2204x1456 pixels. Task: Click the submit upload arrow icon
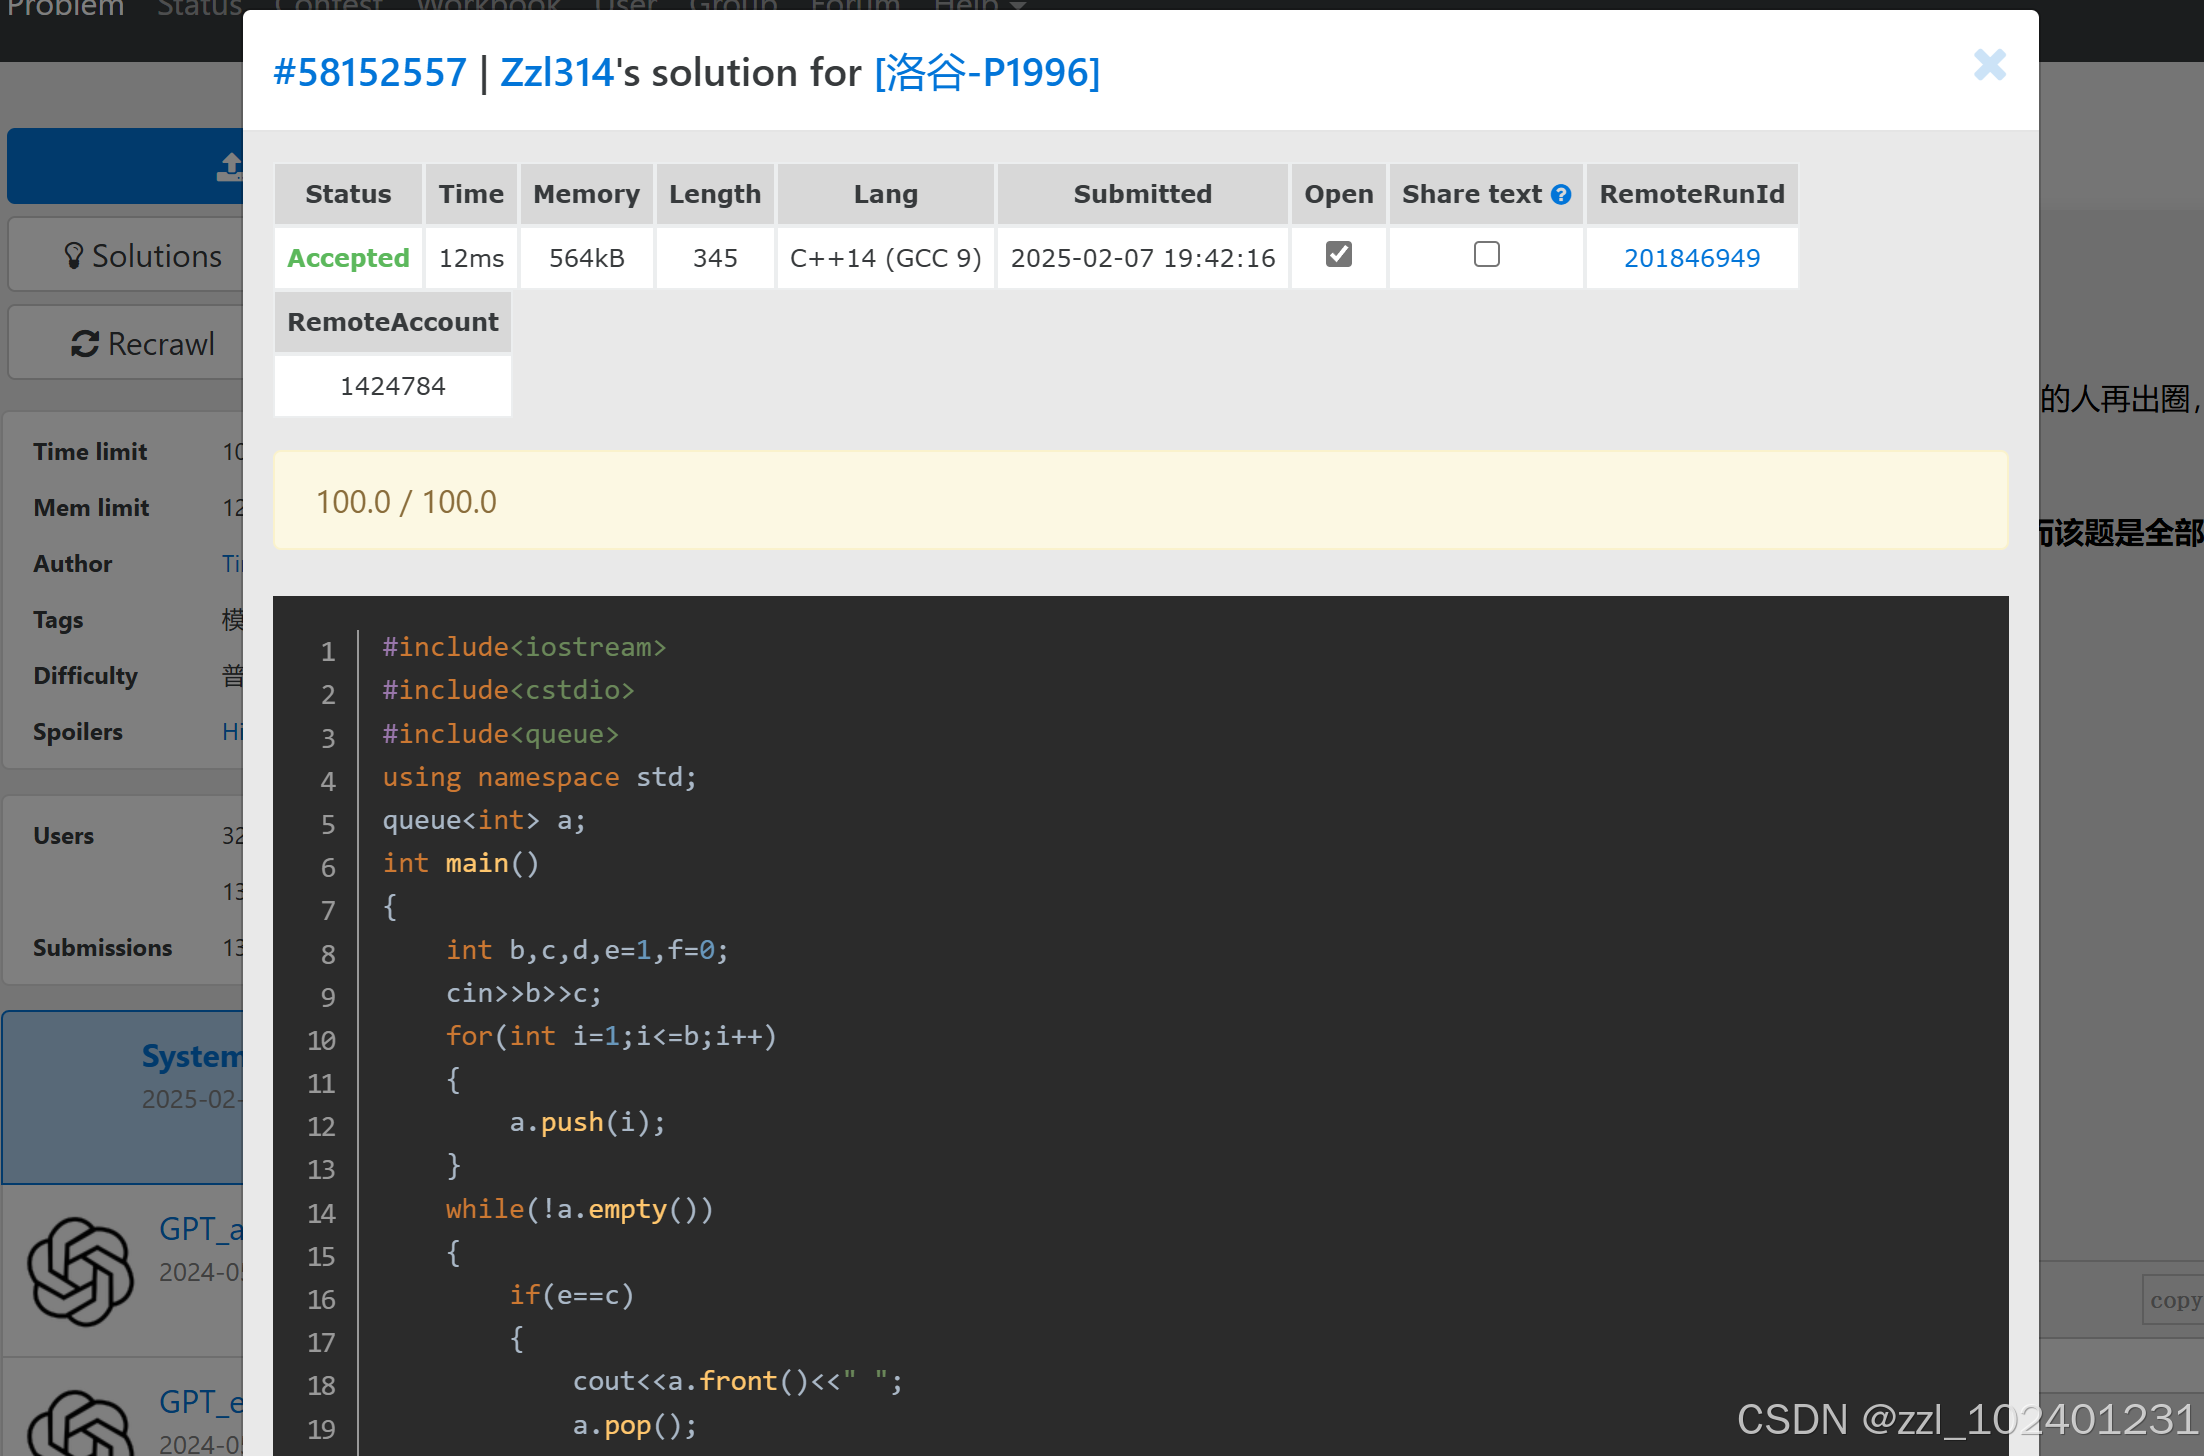coord(231,166)
